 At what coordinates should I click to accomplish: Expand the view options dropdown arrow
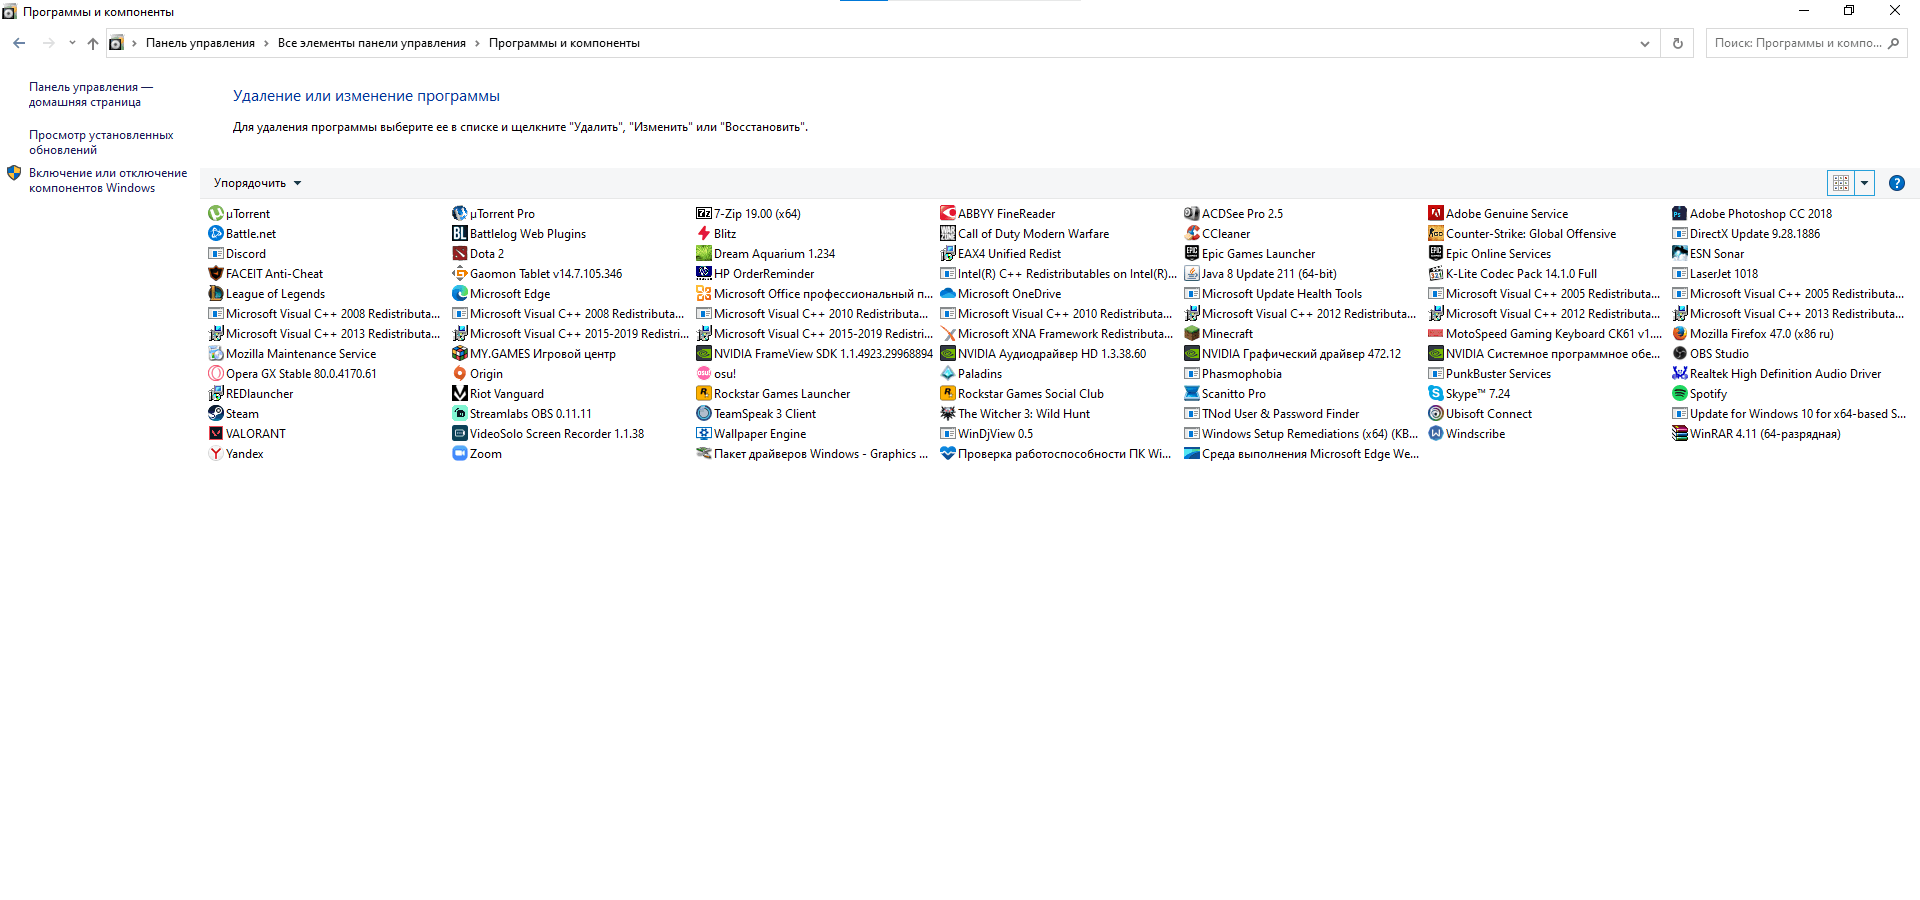(x=1864, y=183)
